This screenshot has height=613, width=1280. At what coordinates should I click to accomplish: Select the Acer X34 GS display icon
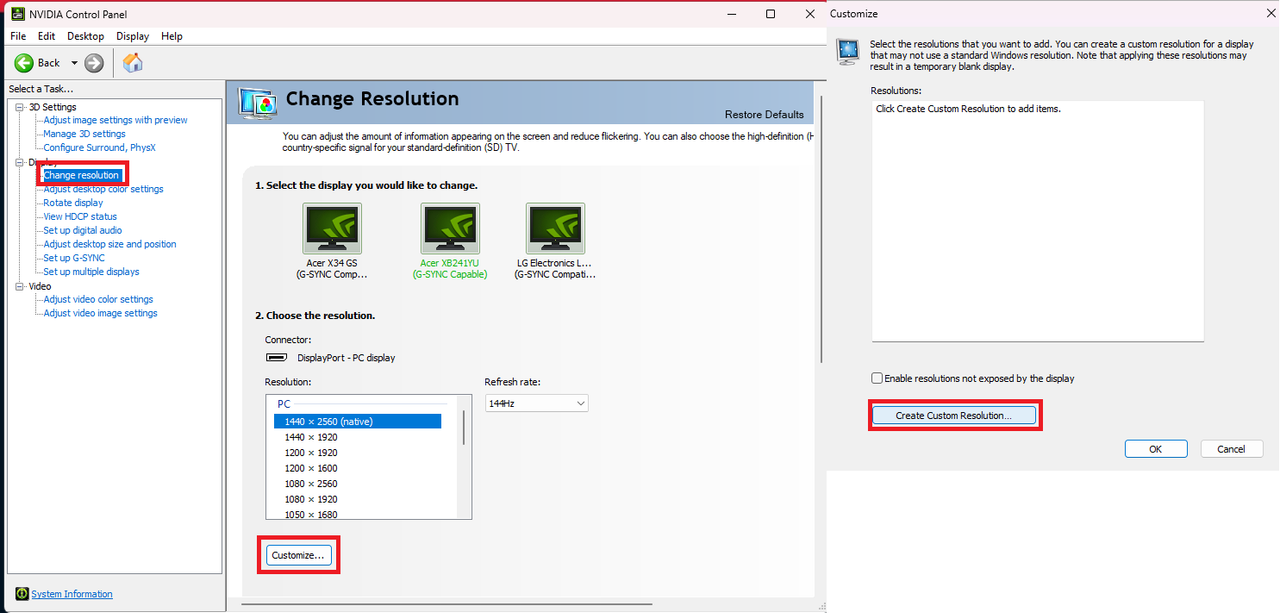tap(332, 229)
